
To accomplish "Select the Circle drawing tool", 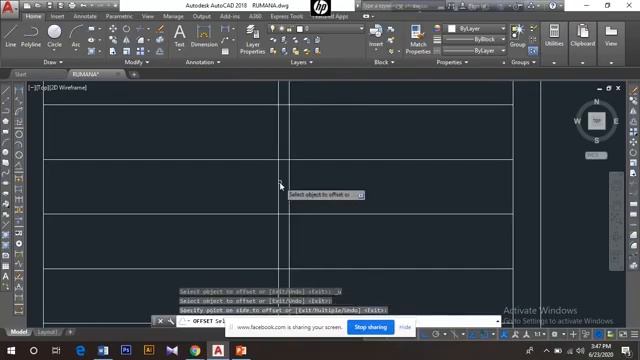I will [54, 36].
